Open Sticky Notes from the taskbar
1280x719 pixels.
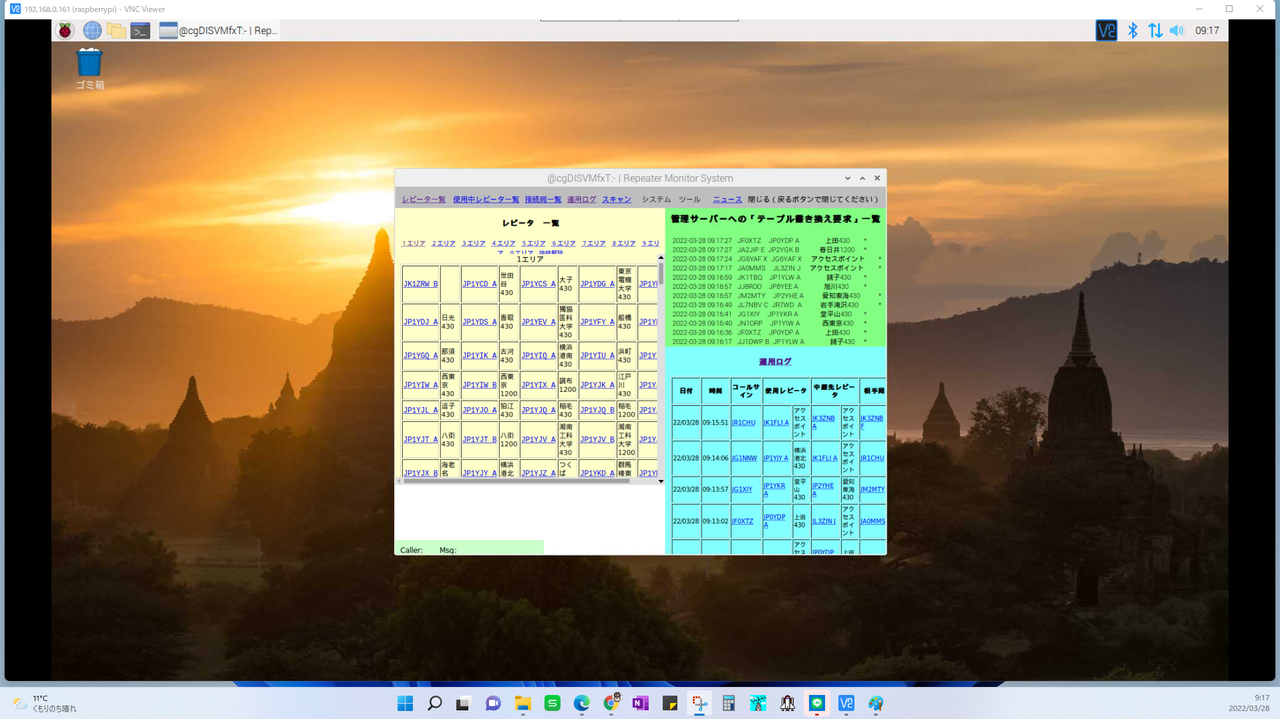(670, 703)
